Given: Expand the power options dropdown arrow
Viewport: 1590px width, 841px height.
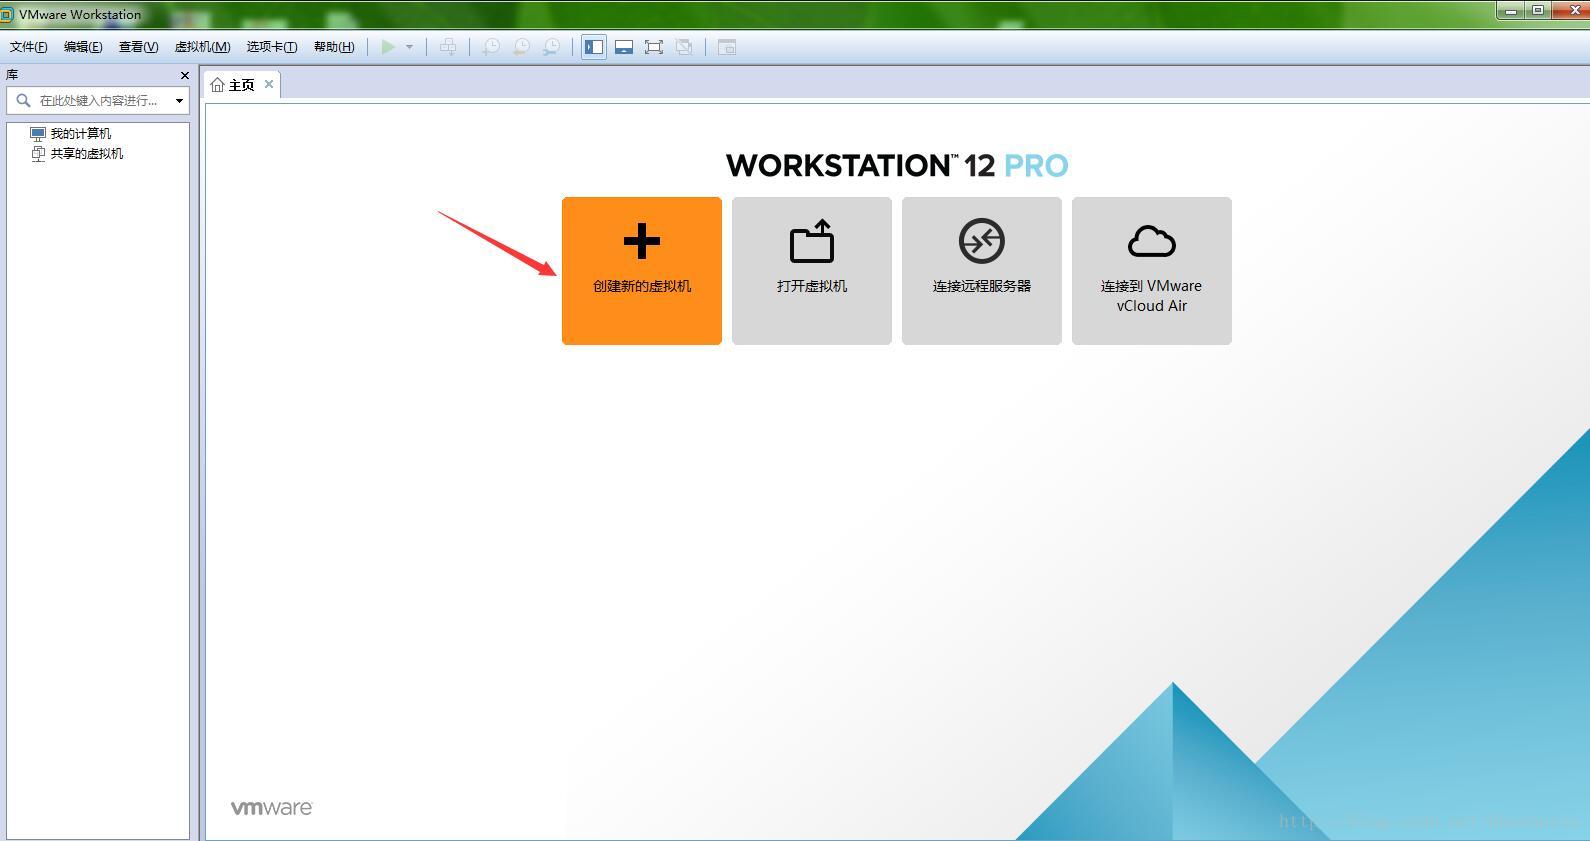Looking at the screenshot, I should (x=409, y=47).
